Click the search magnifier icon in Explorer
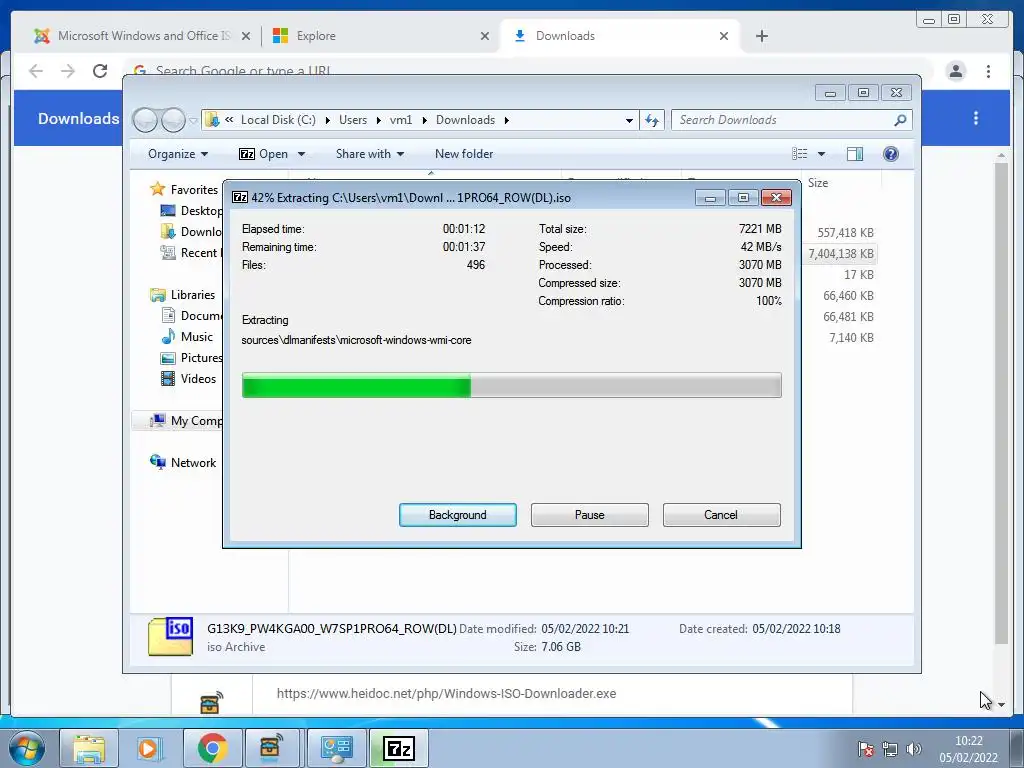This screenshot has width=1024, height=768. click(900, 120)
